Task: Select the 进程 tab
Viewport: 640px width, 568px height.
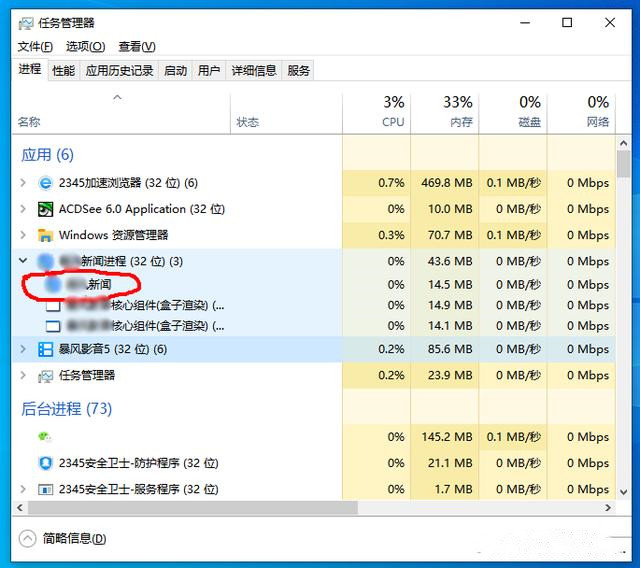Action: [x=30, y=69]
